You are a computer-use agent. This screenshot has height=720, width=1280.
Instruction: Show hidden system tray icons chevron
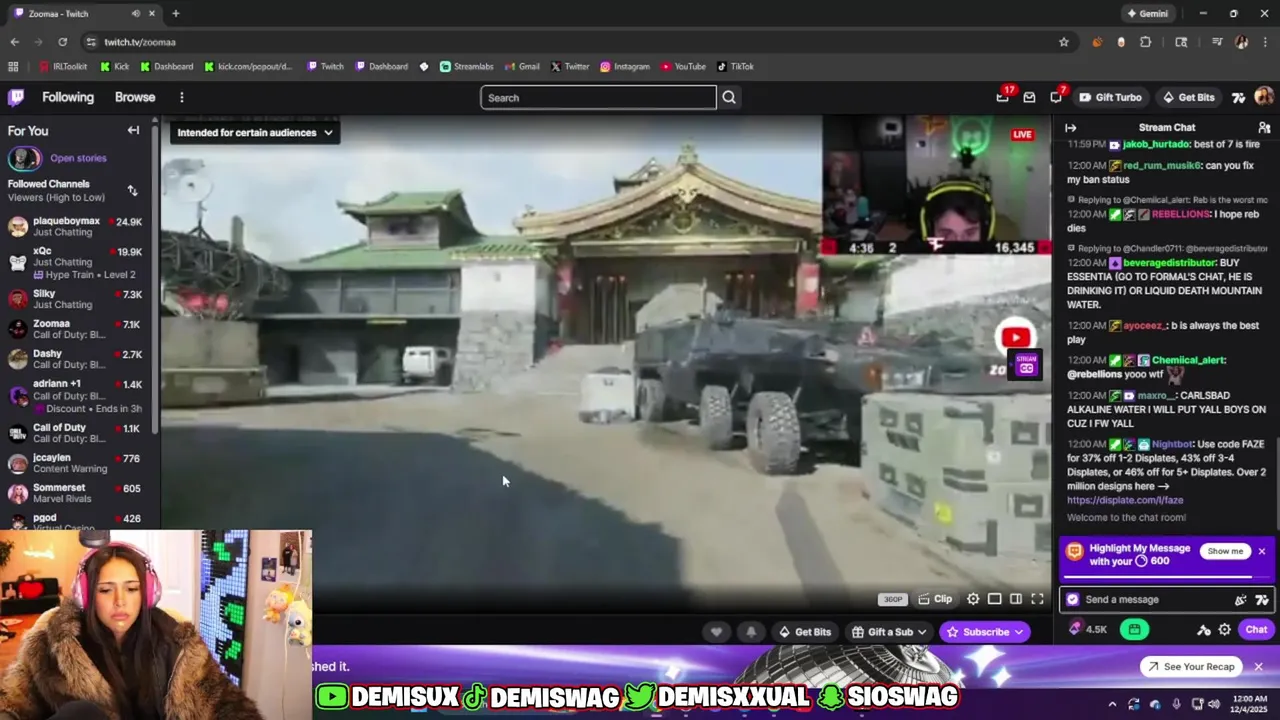(x=1112, y=704)
